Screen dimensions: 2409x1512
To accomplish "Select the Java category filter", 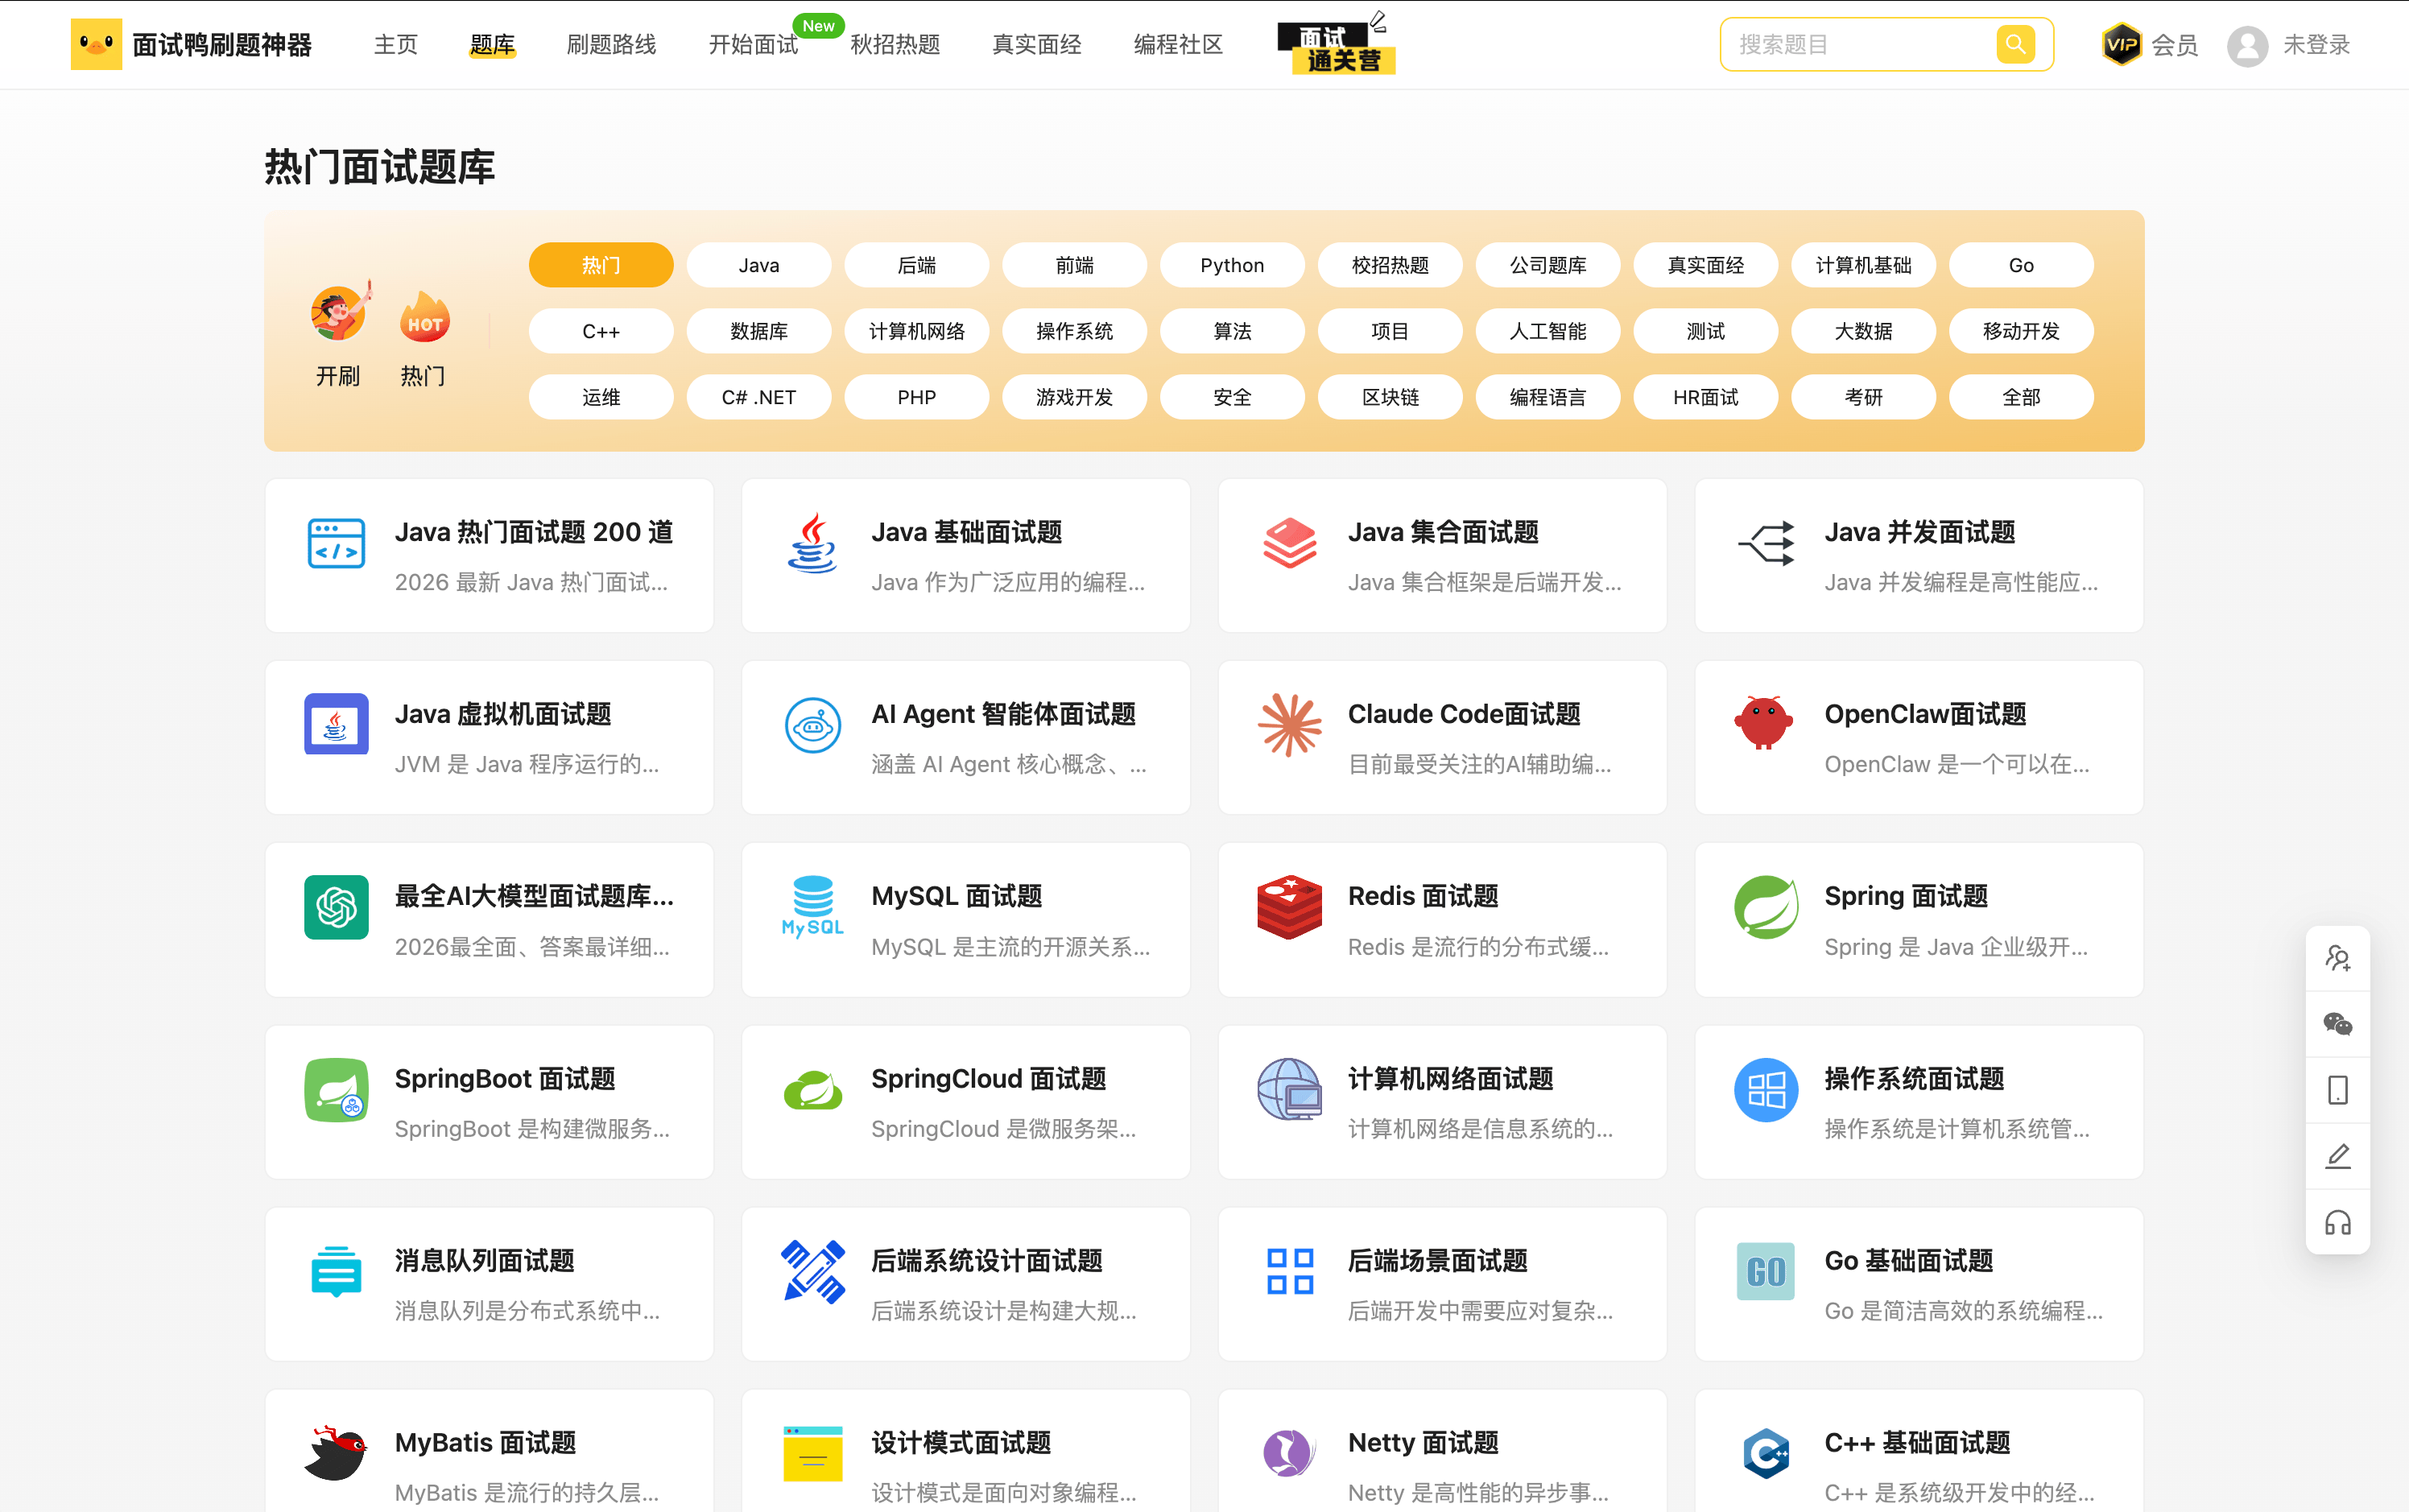I will (x=759, y=265).
